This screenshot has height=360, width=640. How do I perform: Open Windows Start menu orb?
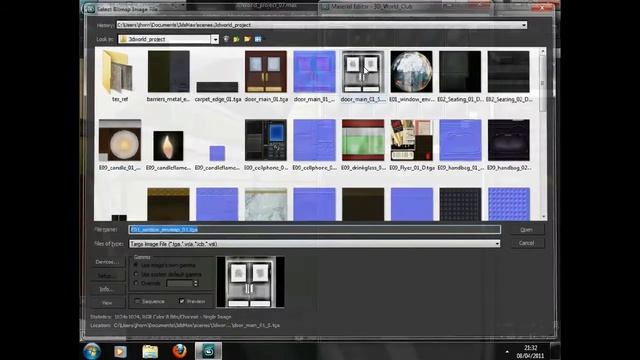pos(91,351)
